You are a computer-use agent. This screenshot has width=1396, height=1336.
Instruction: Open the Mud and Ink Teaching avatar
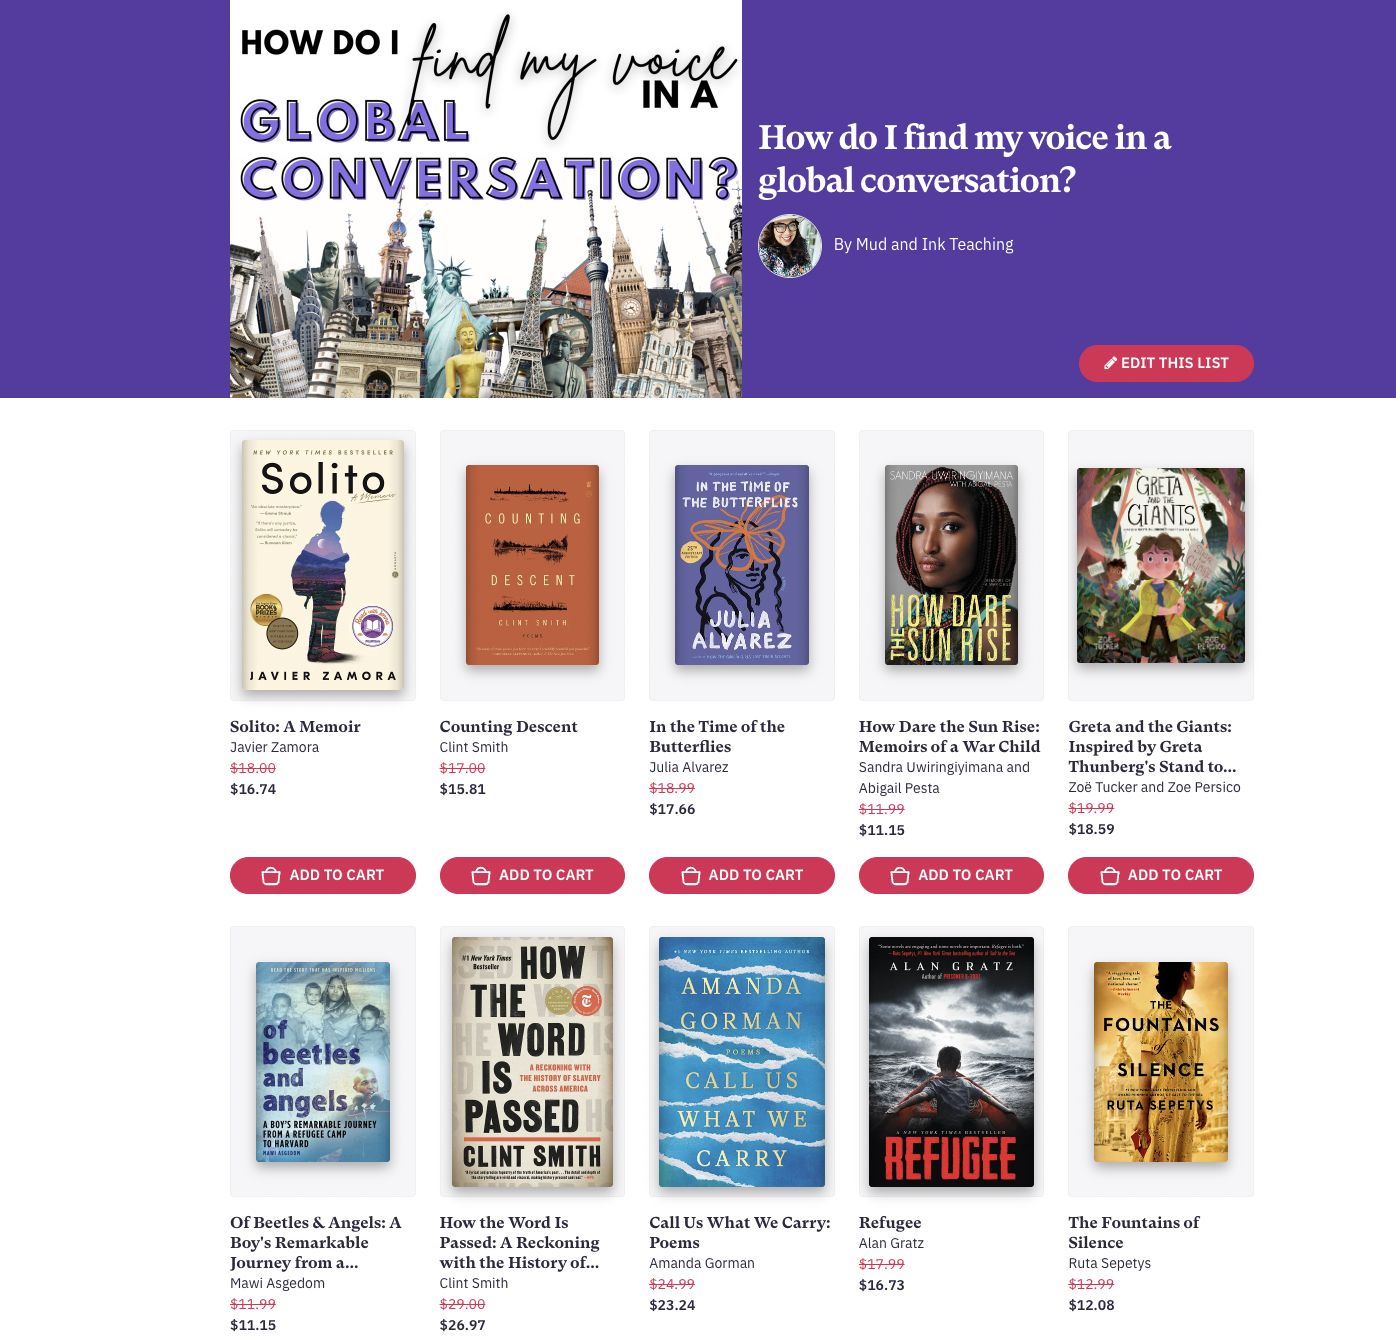[x=789, y=245]
